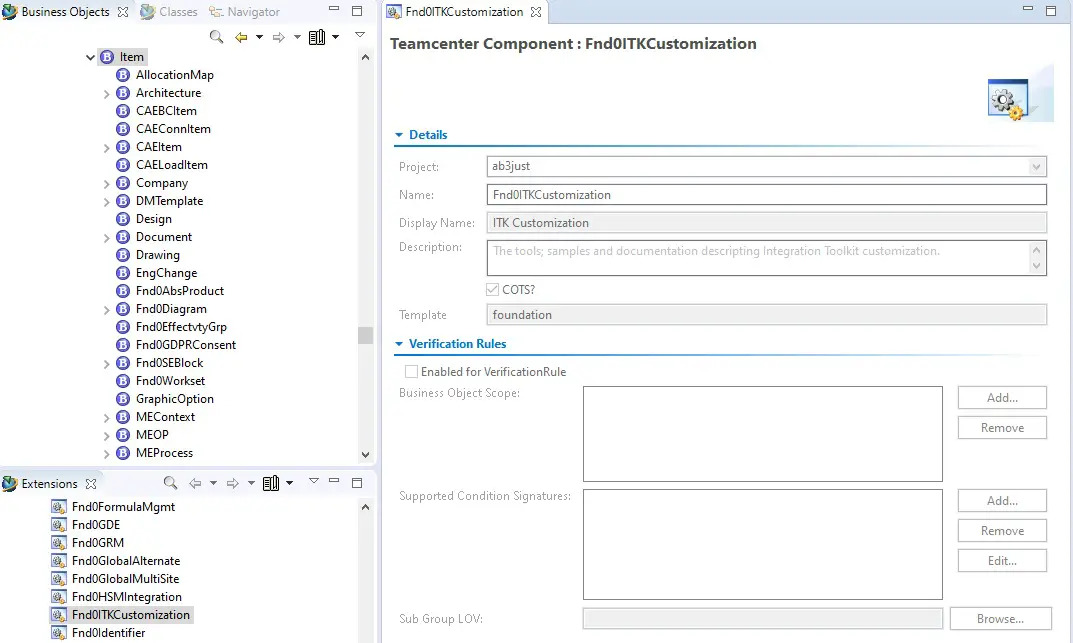The width and height of the screenshot is (1073, 643).
Task: Open the Business Objects view menu
Action: [360, 34]
